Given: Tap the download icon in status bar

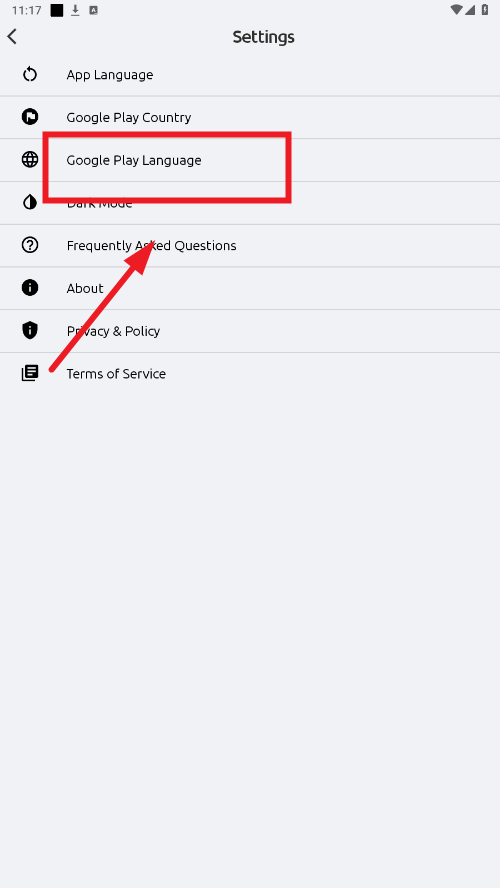Looking at the screenshot, I should [x=75, y=10].
